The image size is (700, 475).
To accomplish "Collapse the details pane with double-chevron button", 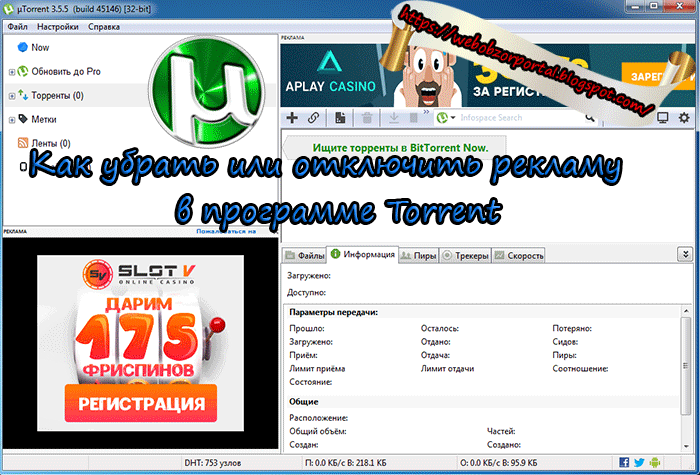I will [685, 254].
